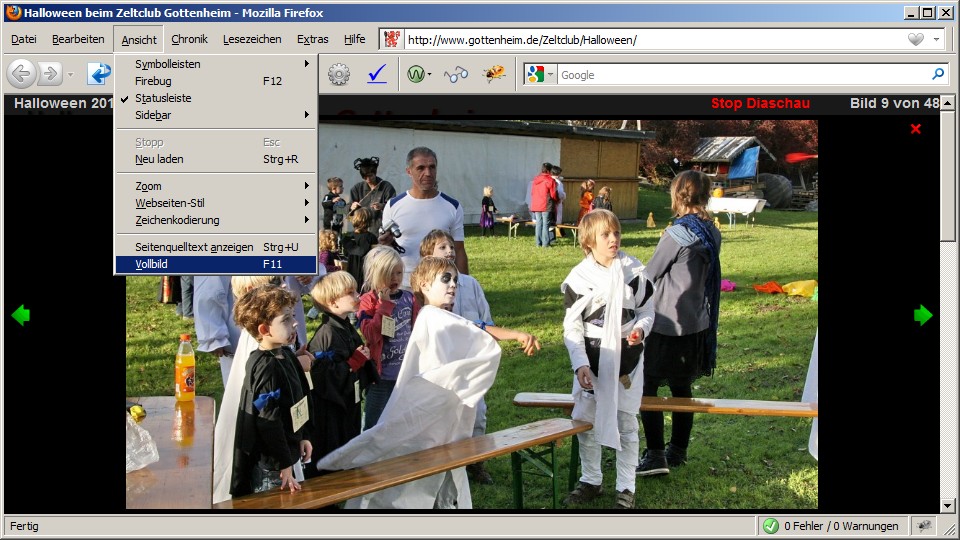Click the glasses icon in the toolbar
Image resolution: width=960 pixels, height=540 pixels.
(456, 74)
